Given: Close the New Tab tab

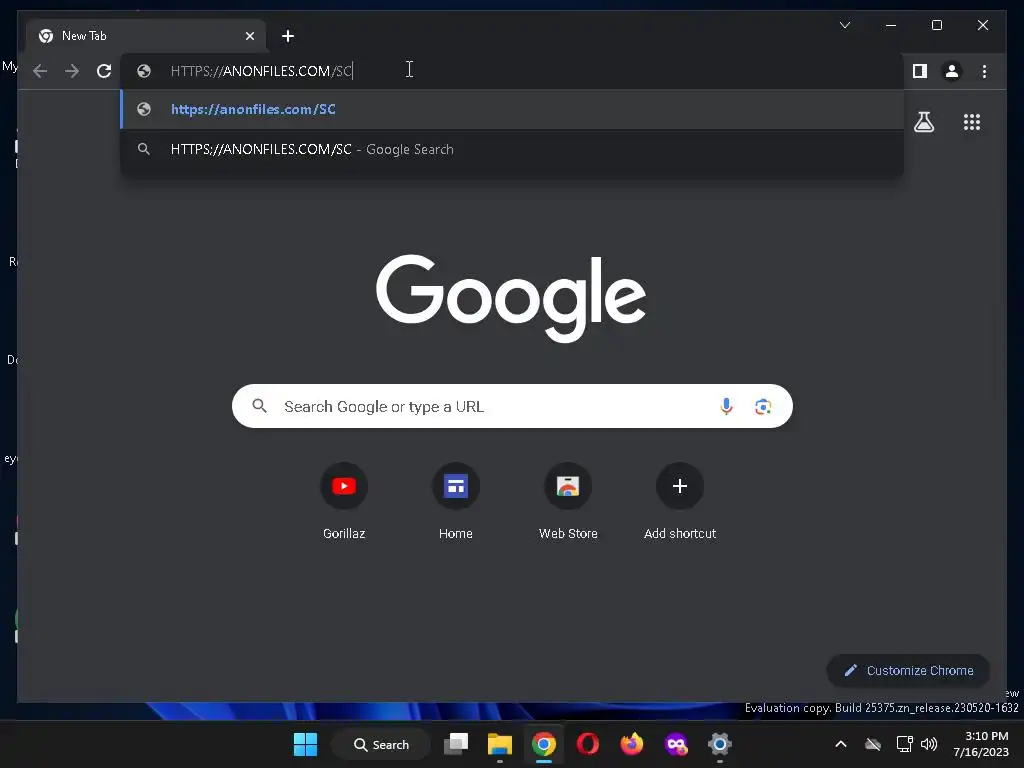Looking at the screenshot, I should [x=249, y=36].
